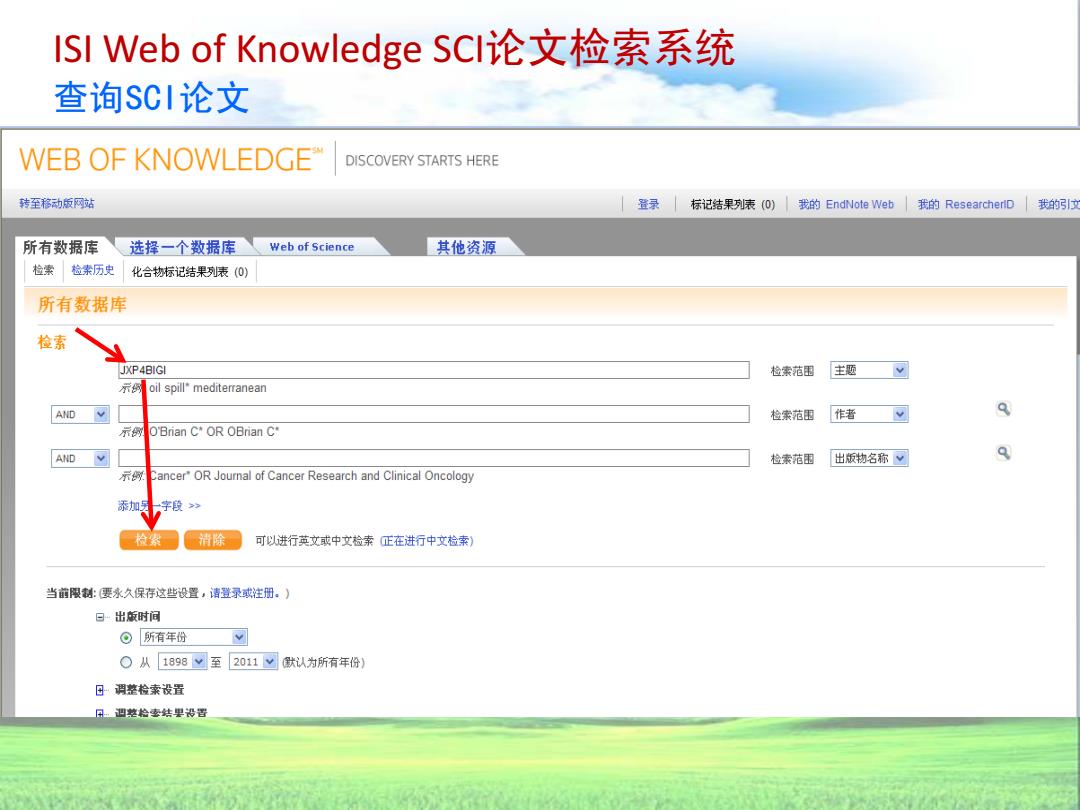Viewport: 1080px width, 810px height.
Task: Click the orange 检索 search button
Action: point(149,540)
